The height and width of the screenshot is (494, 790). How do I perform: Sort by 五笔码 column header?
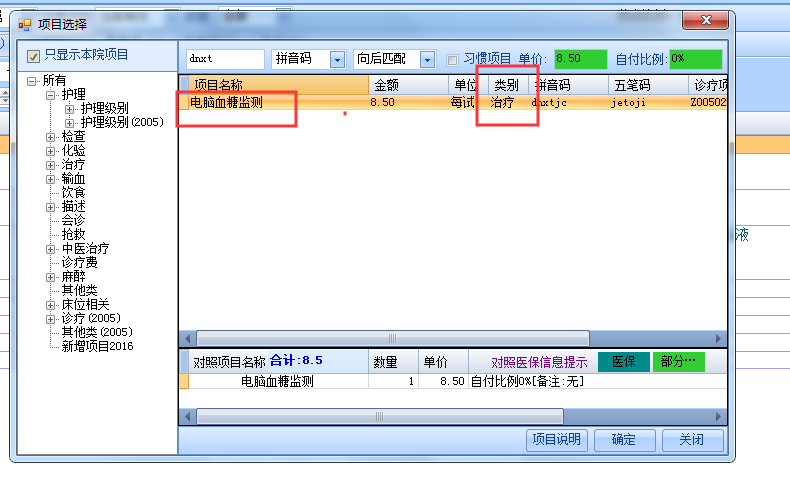648,85
